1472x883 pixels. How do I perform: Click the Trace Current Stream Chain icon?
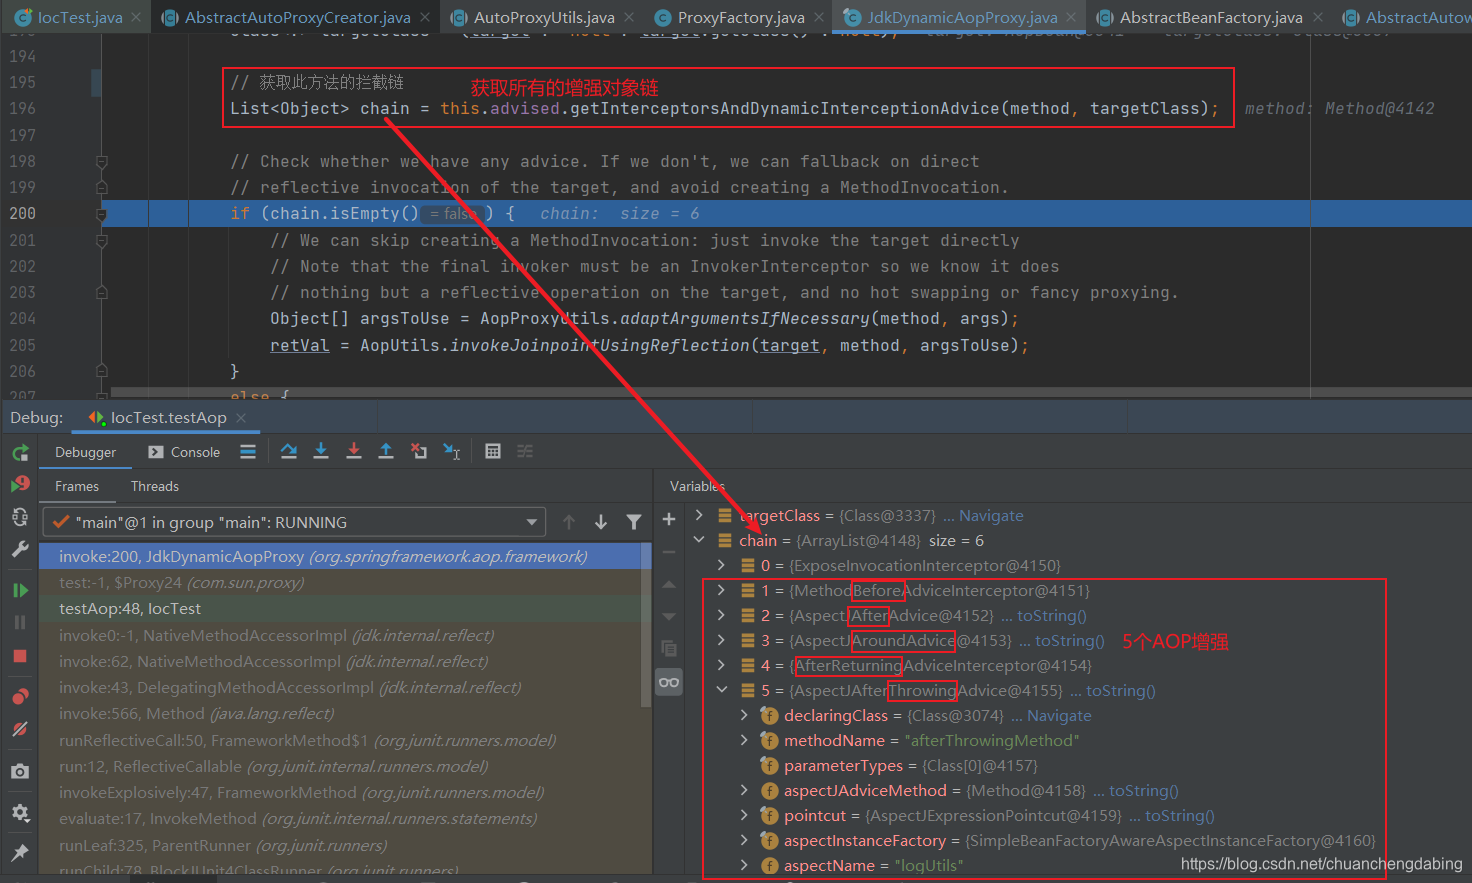tap(525, 452)
